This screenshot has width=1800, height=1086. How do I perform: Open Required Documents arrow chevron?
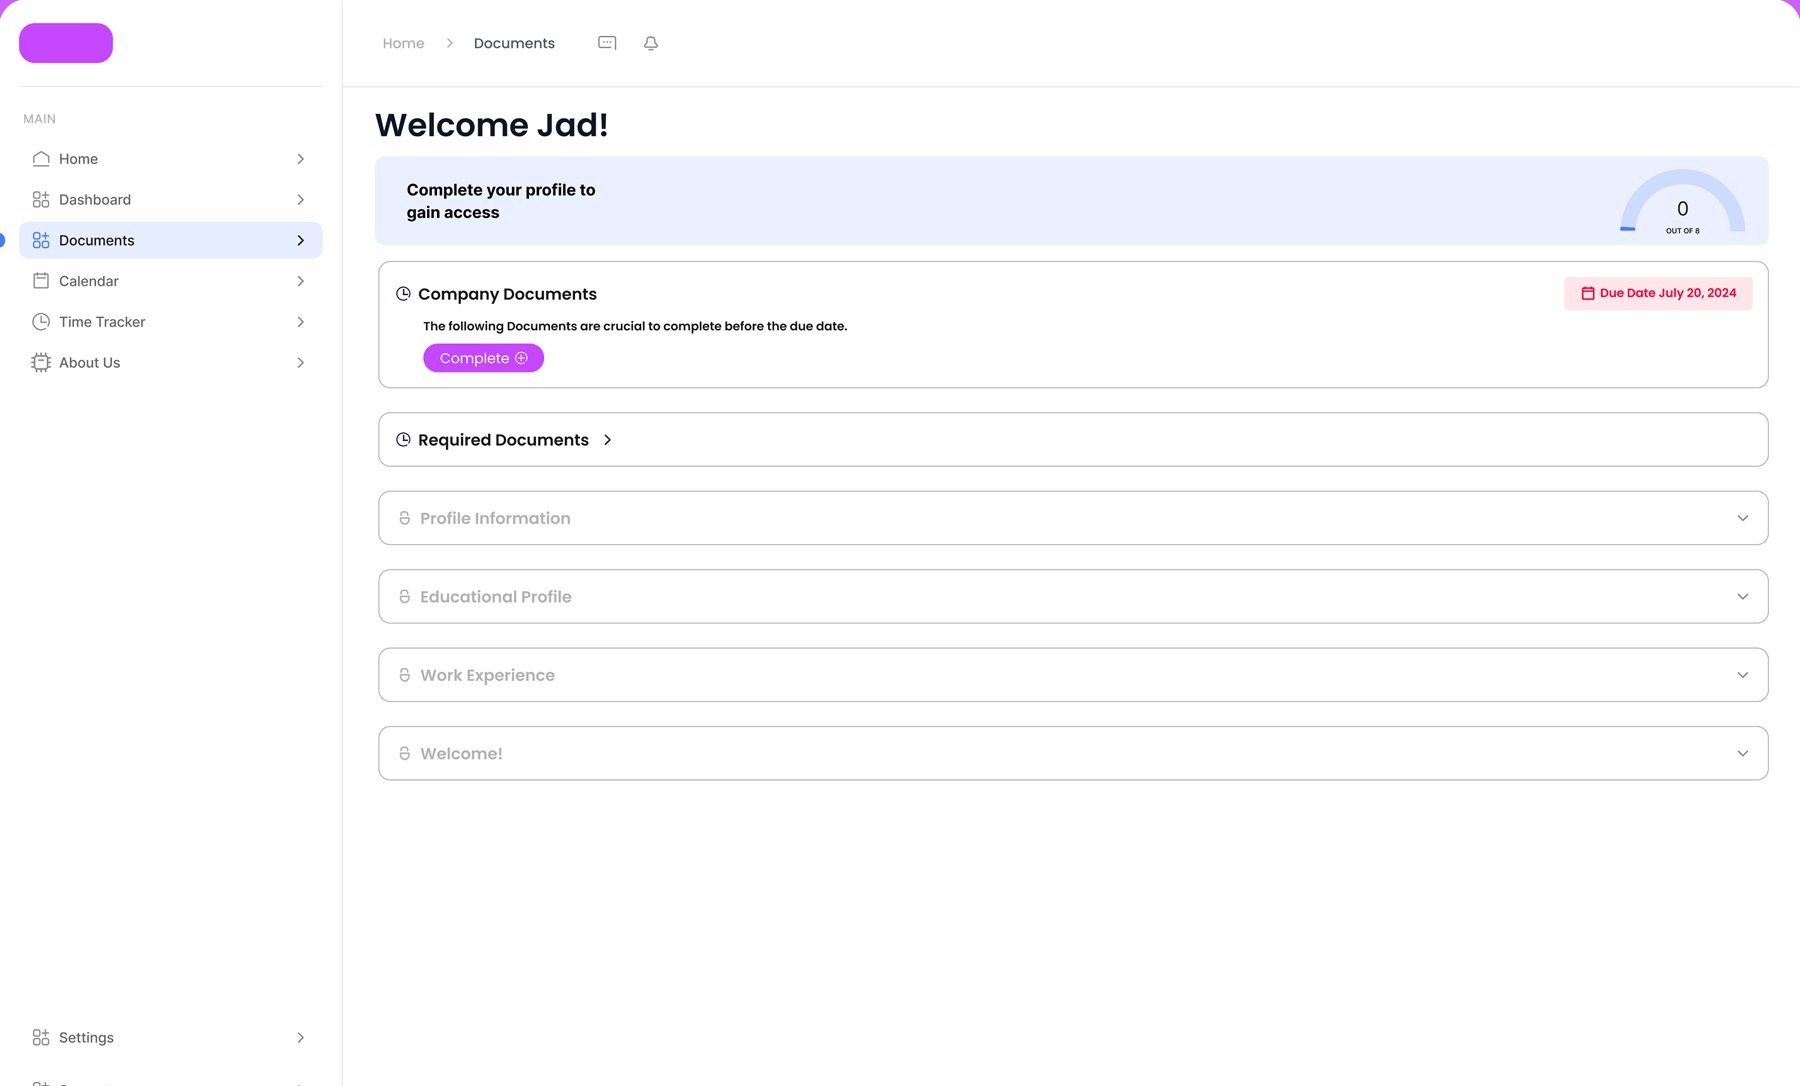pyautogui.click(x=607, y=440)
